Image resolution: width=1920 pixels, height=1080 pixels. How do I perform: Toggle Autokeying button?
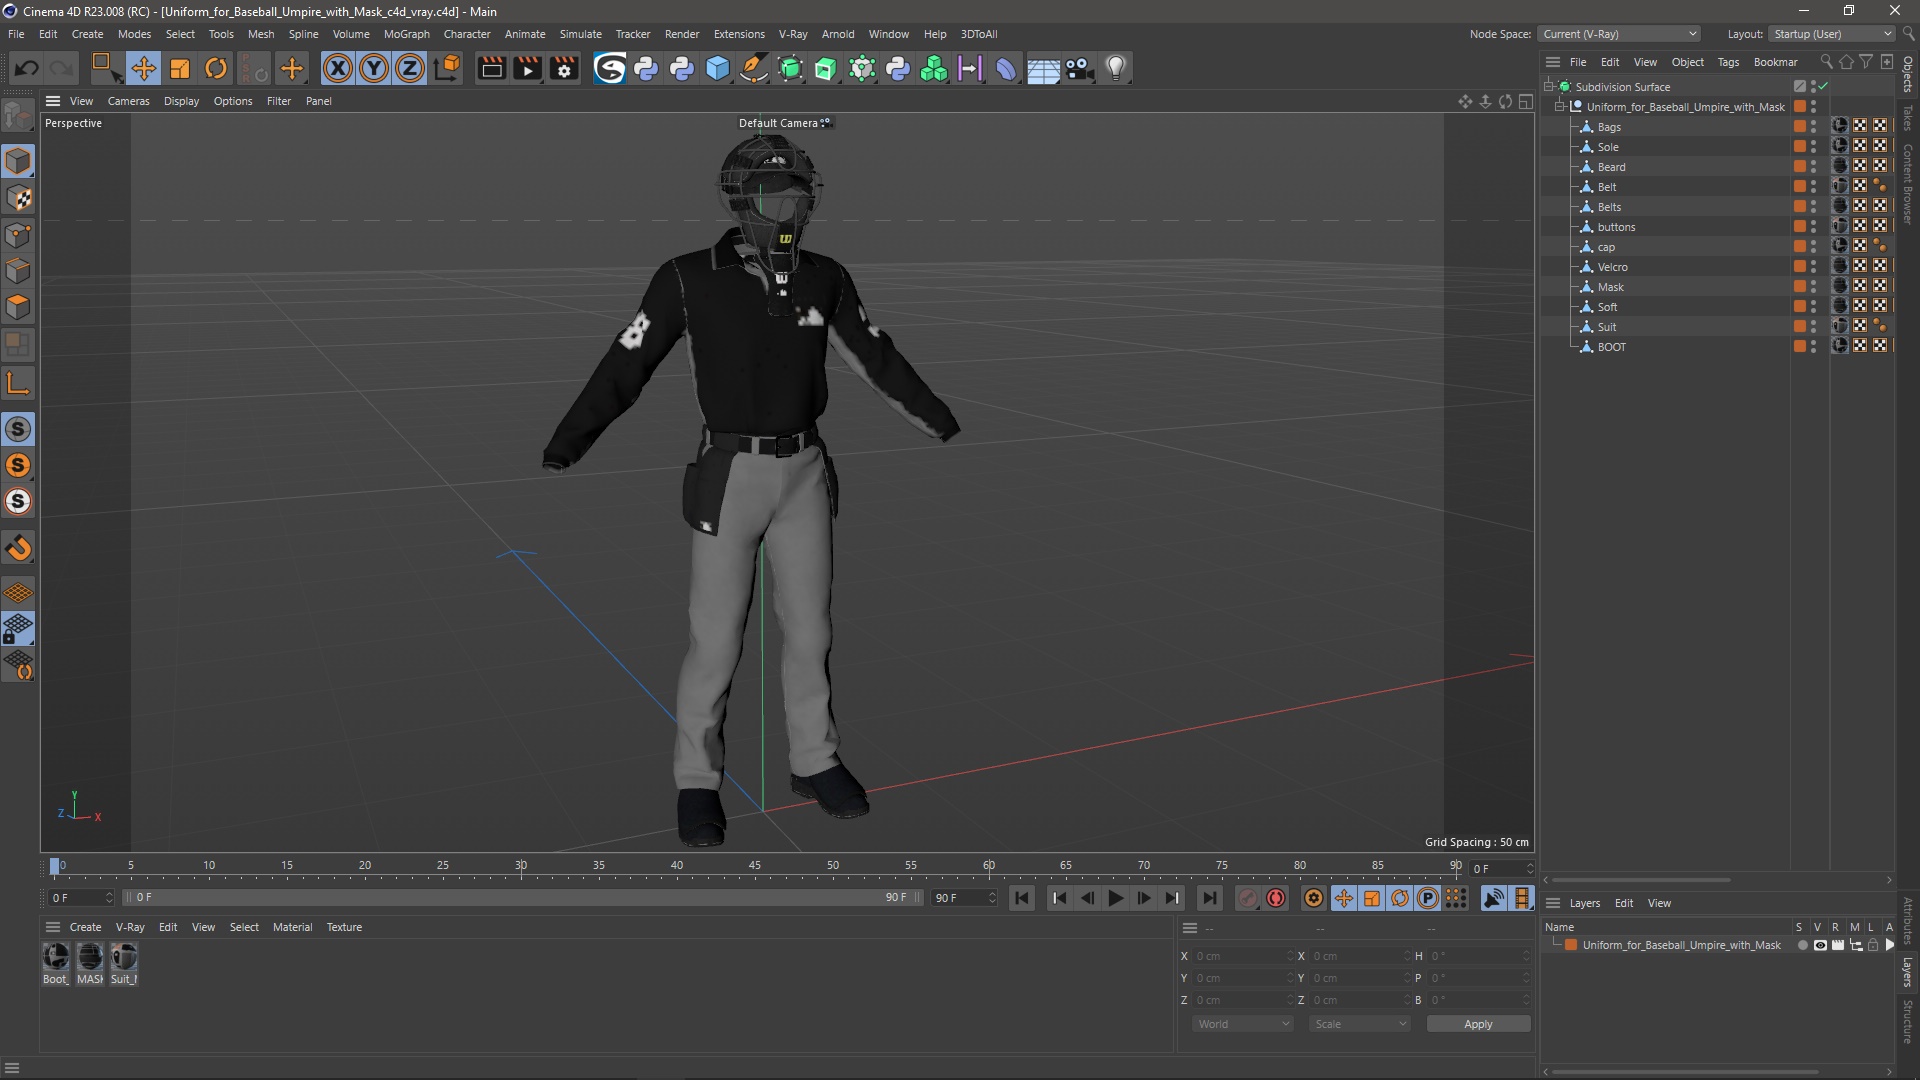pyautogui.click(x=1276, y=898)
